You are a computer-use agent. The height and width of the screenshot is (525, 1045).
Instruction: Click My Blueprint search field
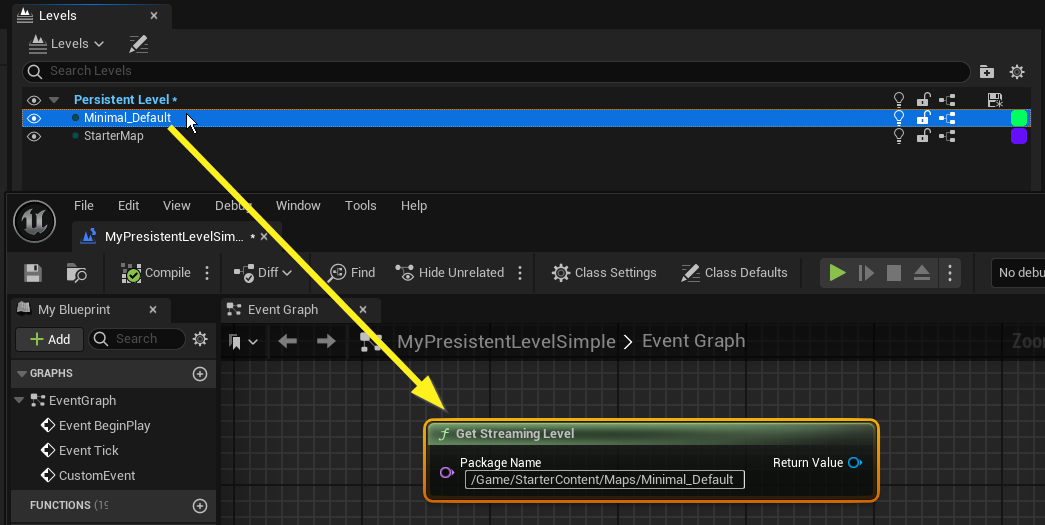pos(137,339)
